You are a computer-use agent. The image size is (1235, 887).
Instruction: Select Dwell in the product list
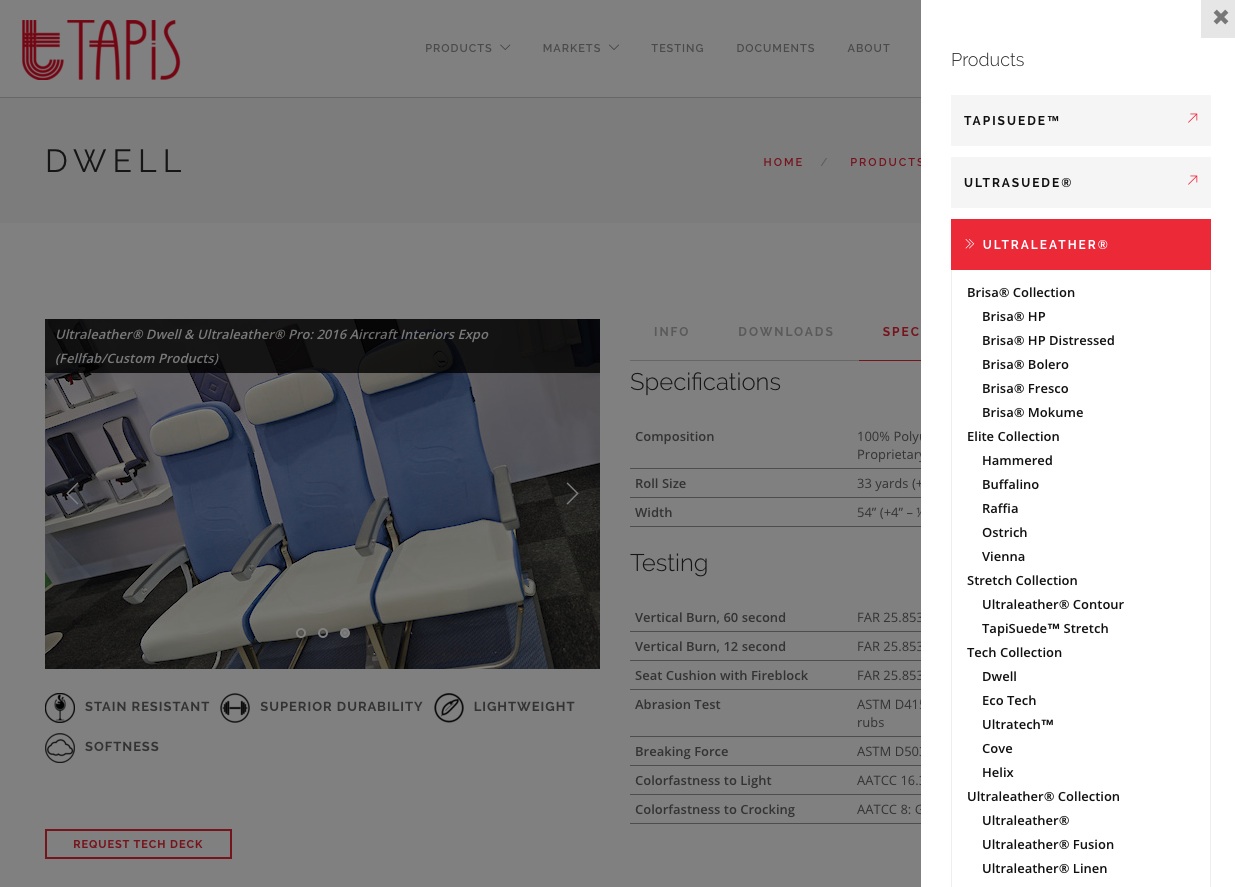[x=999, y=676]
